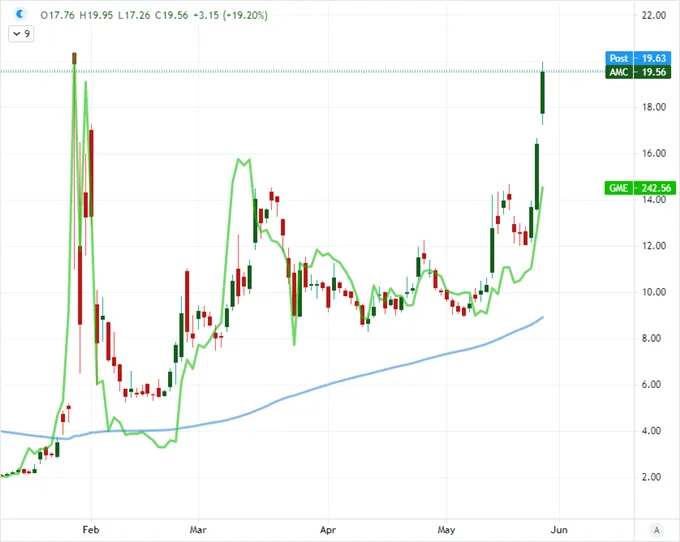
Task: Select the blue moving average line
Action: tap(330, 384)
